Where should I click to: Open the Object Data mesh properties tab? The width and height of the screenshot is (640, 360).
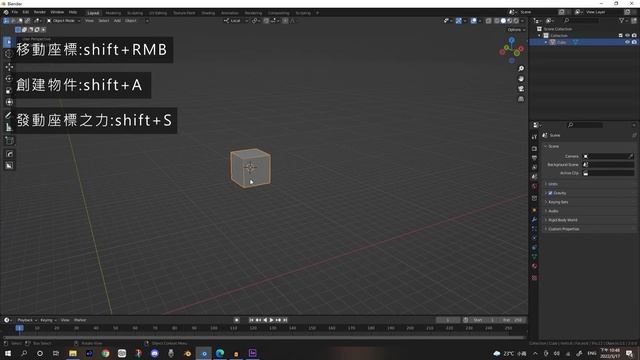click(x=534, y=256)
